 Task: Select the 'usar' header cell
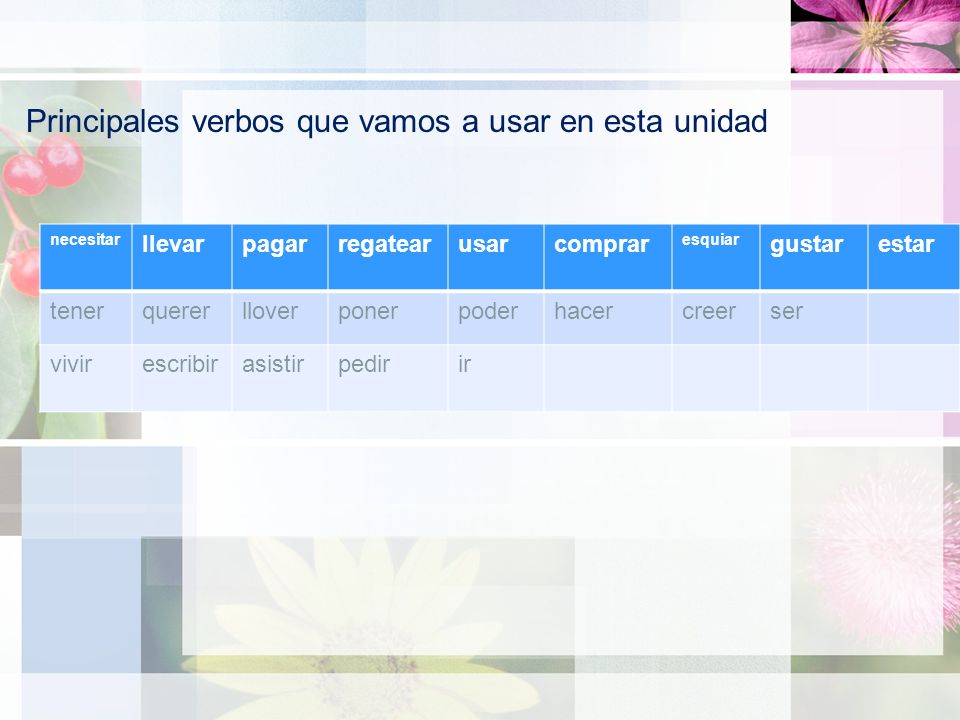(496, 257)
